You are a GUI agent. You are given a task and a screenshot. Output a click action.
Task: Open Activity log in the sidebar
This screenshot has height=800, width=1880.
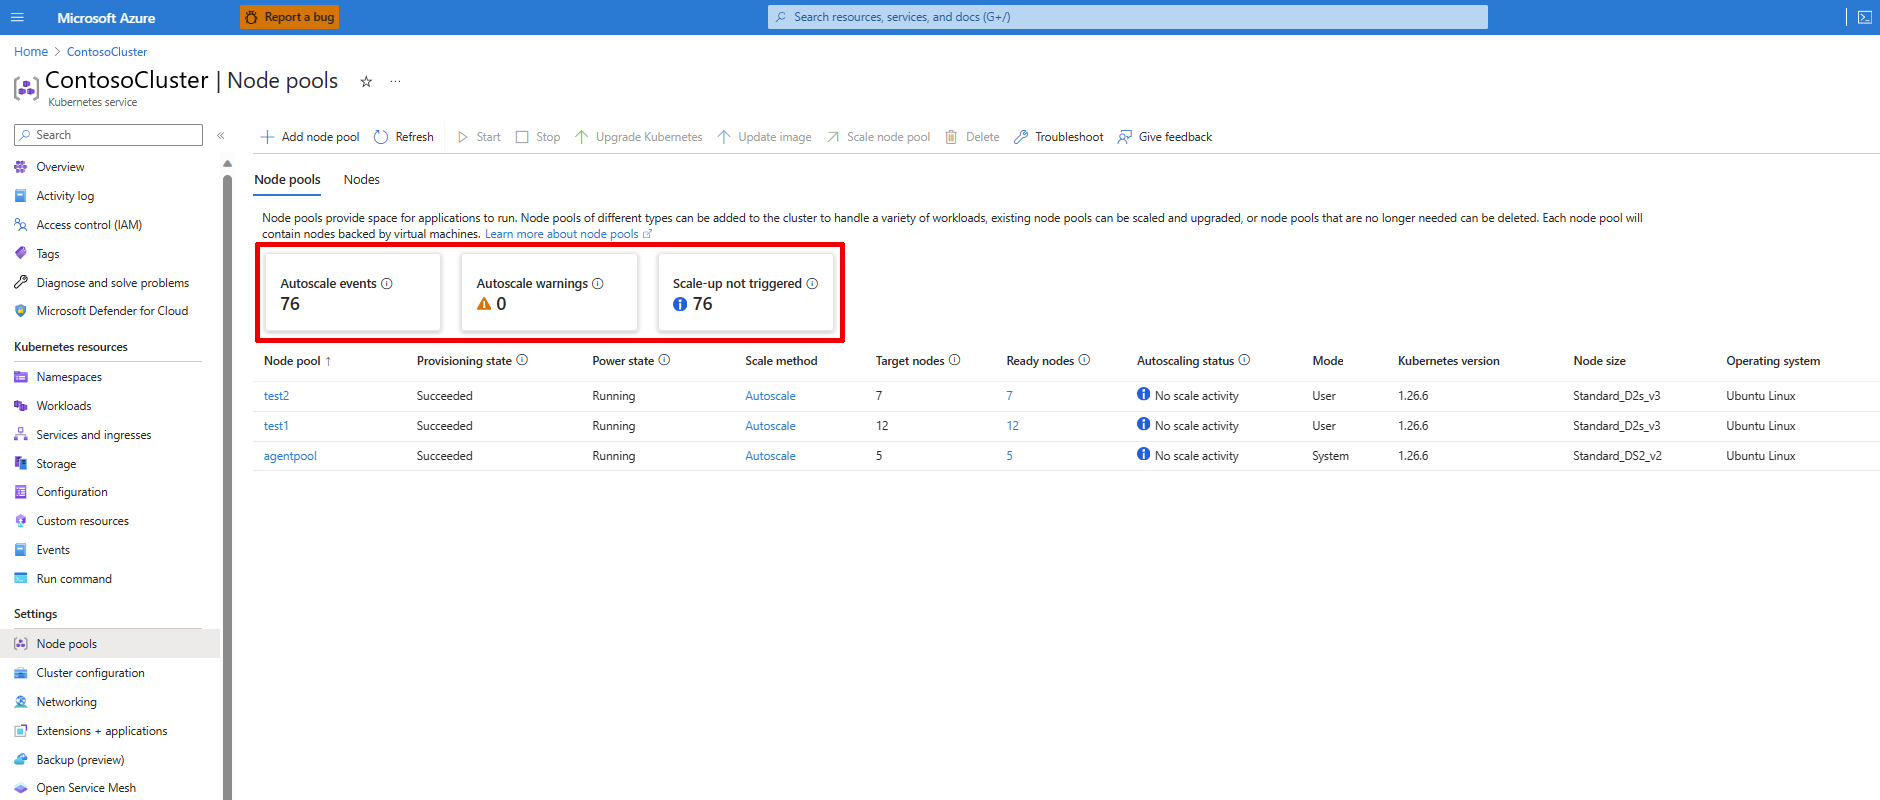pyautogui.click(x=65, y=196)
